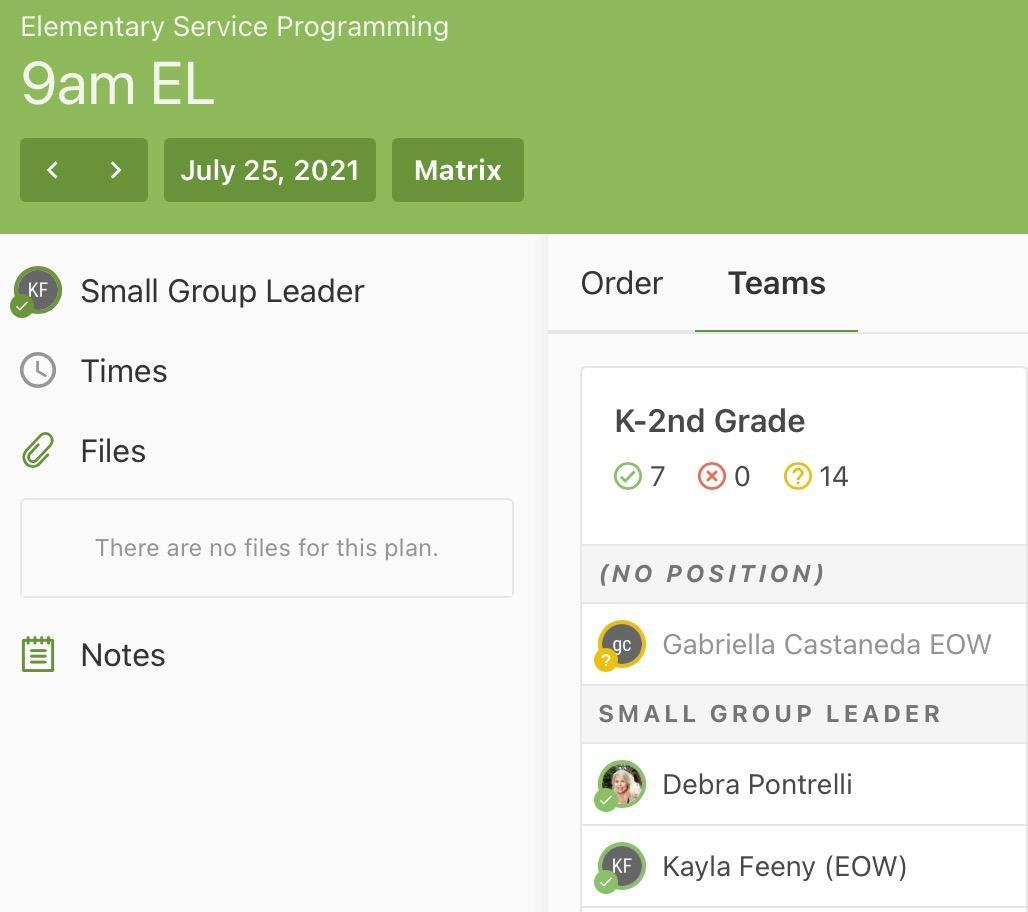Click the red declined count icon
1028x912 pixels.
[x=711, y=476]
